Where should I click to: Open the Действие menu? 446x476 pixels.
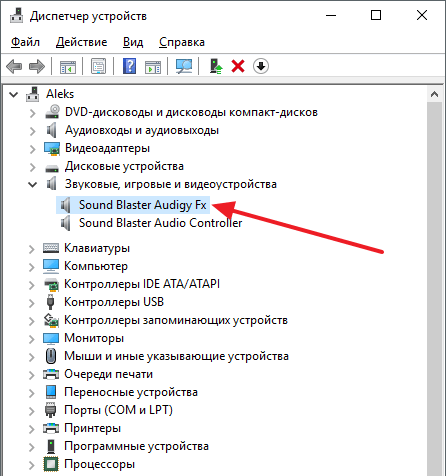point(81,42)
